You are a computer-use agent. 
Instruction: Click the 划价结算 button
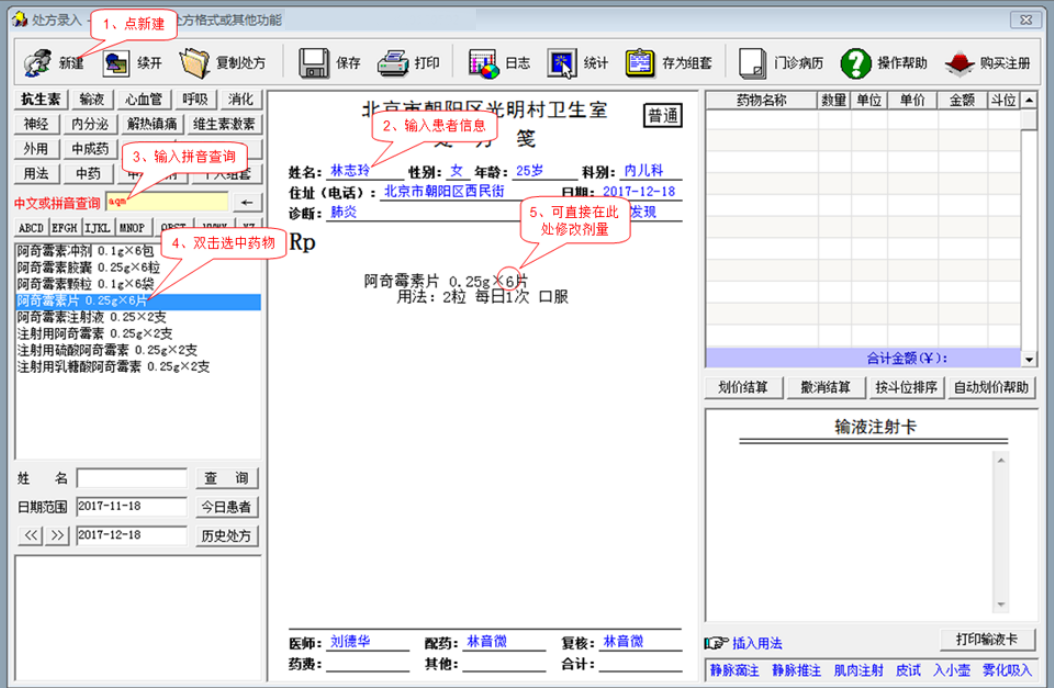click(743, 388)
